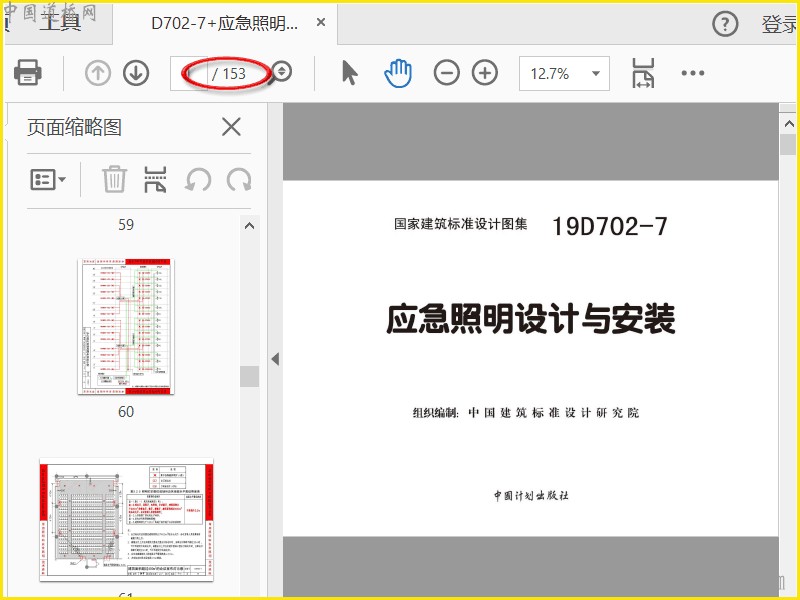Open thumbnail options dropdown menu

click(48, 180)
